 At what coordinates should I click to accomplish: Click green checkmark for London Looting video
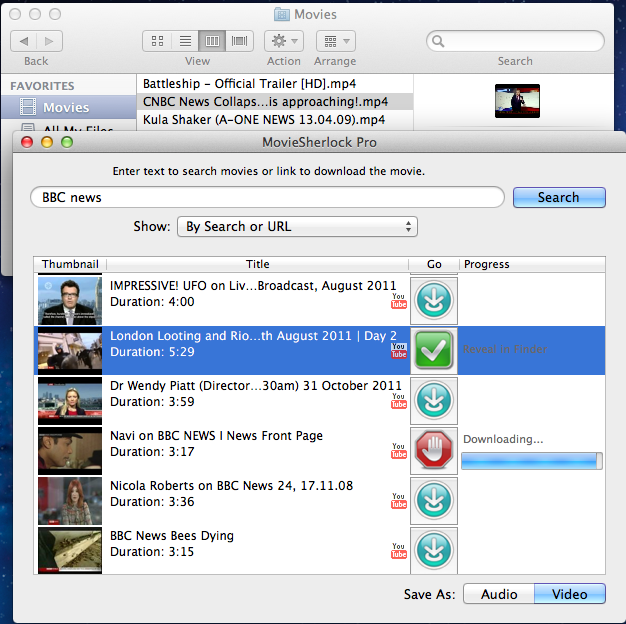(x=434, y=351)
